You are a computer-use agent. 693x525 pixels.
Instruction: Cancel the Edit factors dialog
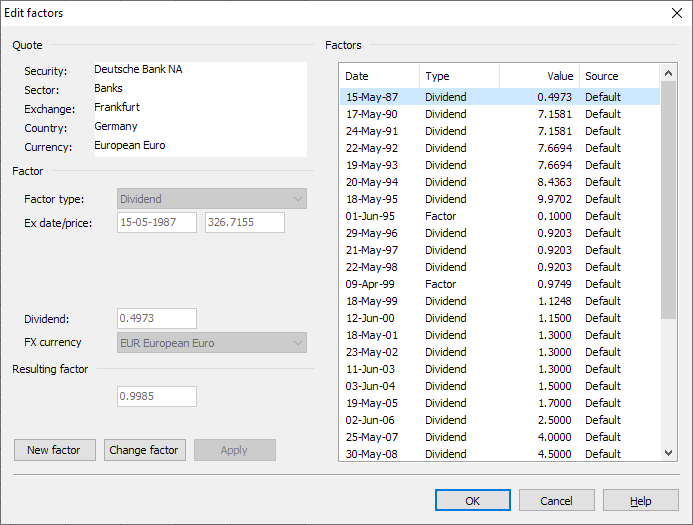(556, 501)
